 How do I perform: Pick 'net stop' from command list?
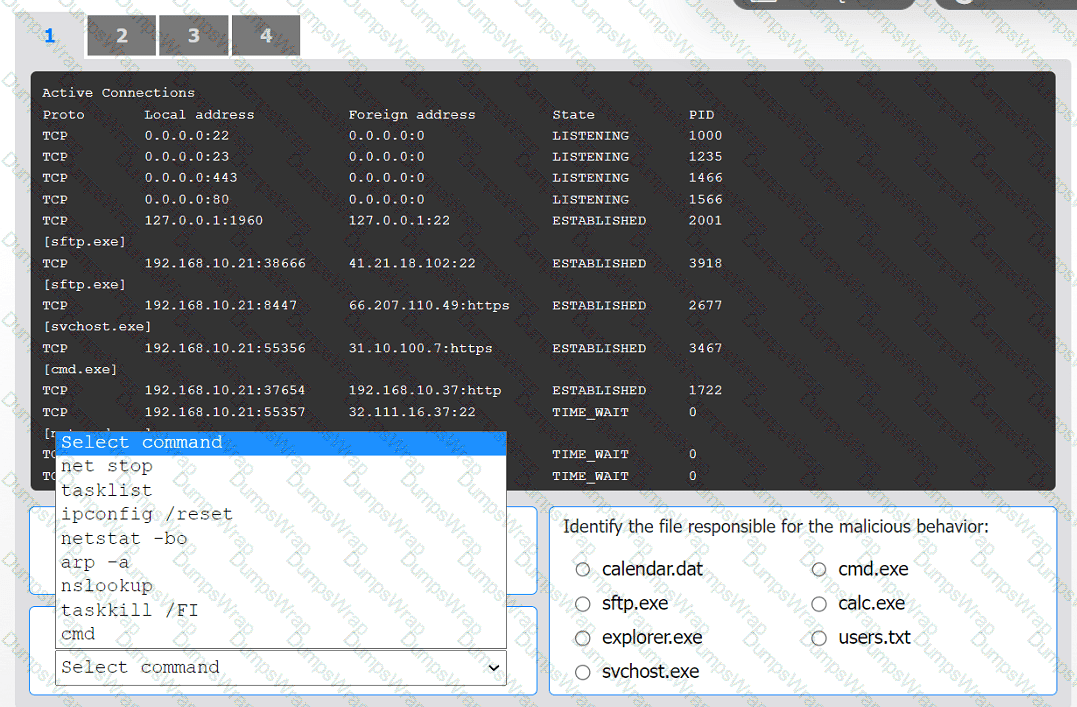coord(106,466)
